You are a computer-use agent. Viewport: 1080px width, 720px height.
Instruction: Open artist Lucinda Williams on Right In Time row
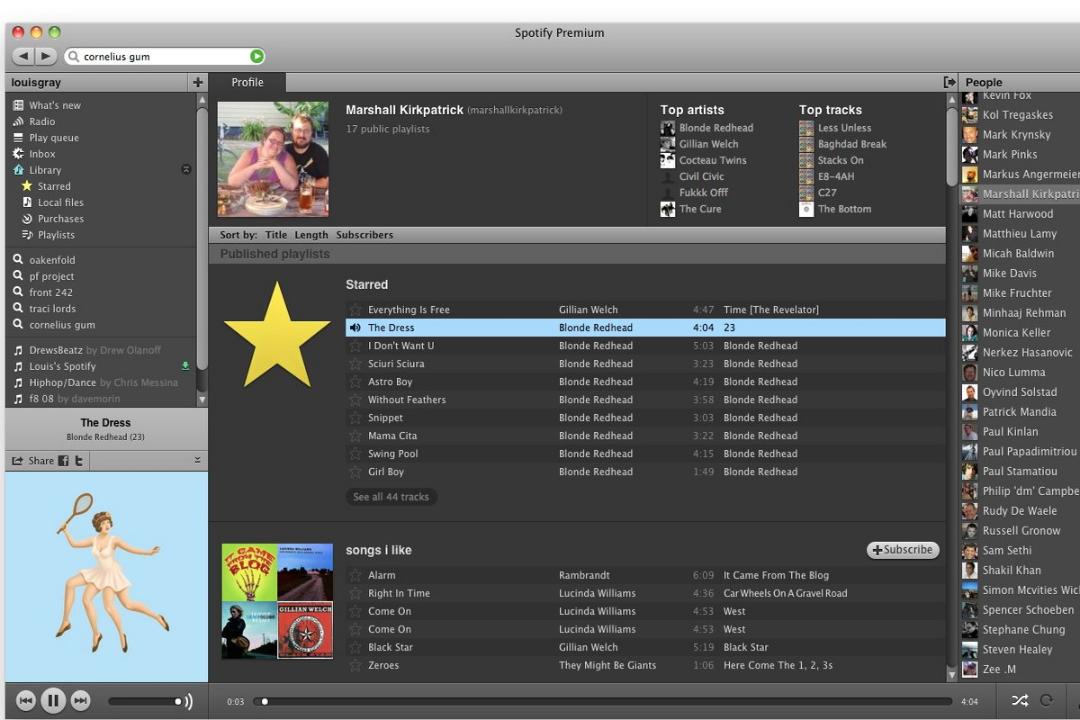597,593
